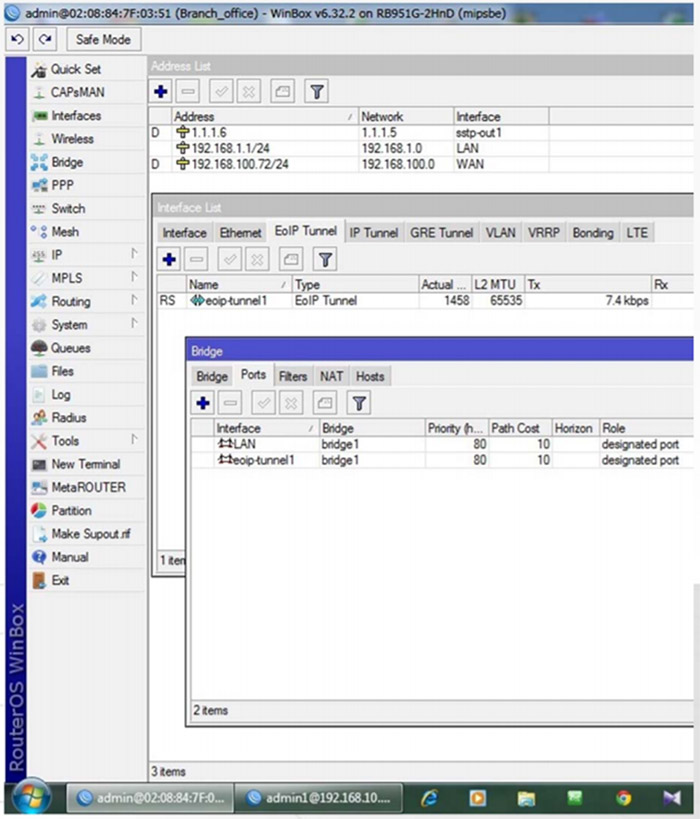Switch to Filters tab in Bridge window
The image size is (700, 819).
pyautogui.click(x=293, y=377)
